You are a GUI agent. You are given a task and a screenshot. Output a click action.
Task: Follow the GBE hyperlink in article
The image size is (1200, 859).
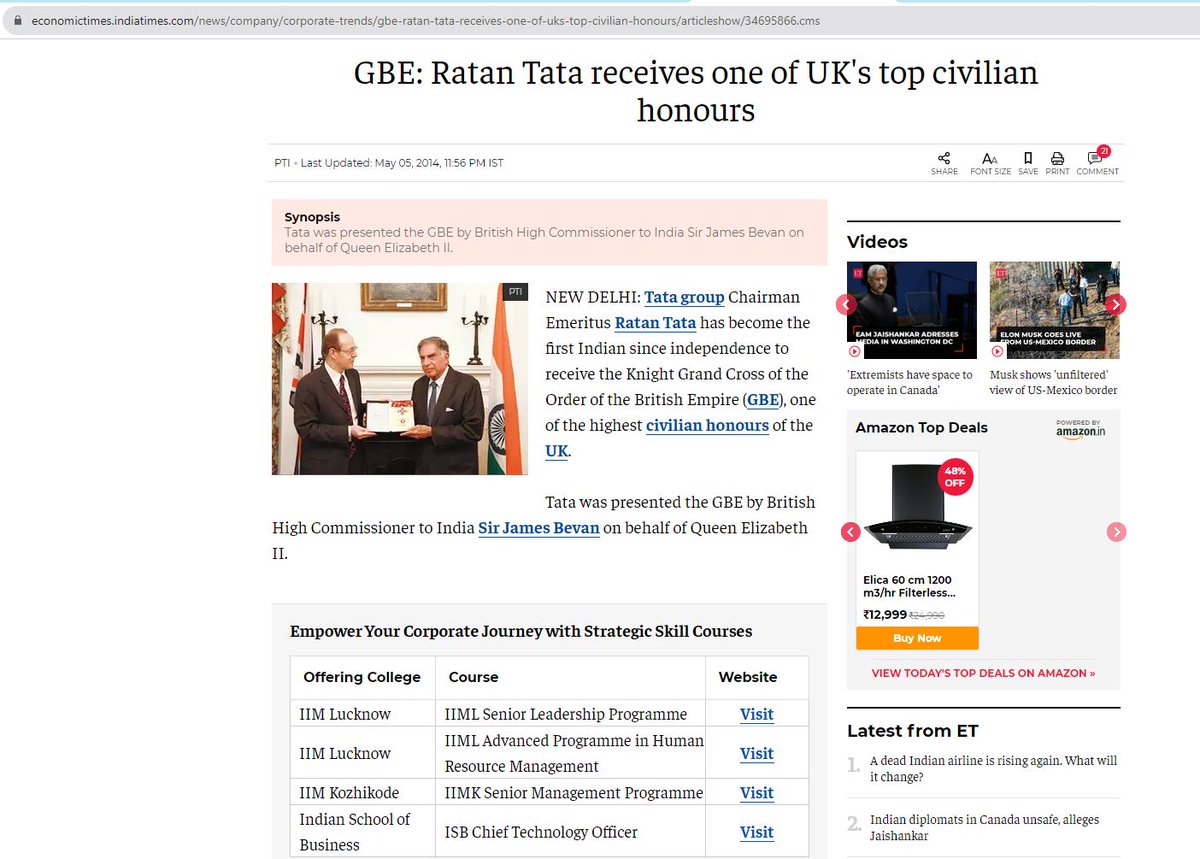[763, 399]
